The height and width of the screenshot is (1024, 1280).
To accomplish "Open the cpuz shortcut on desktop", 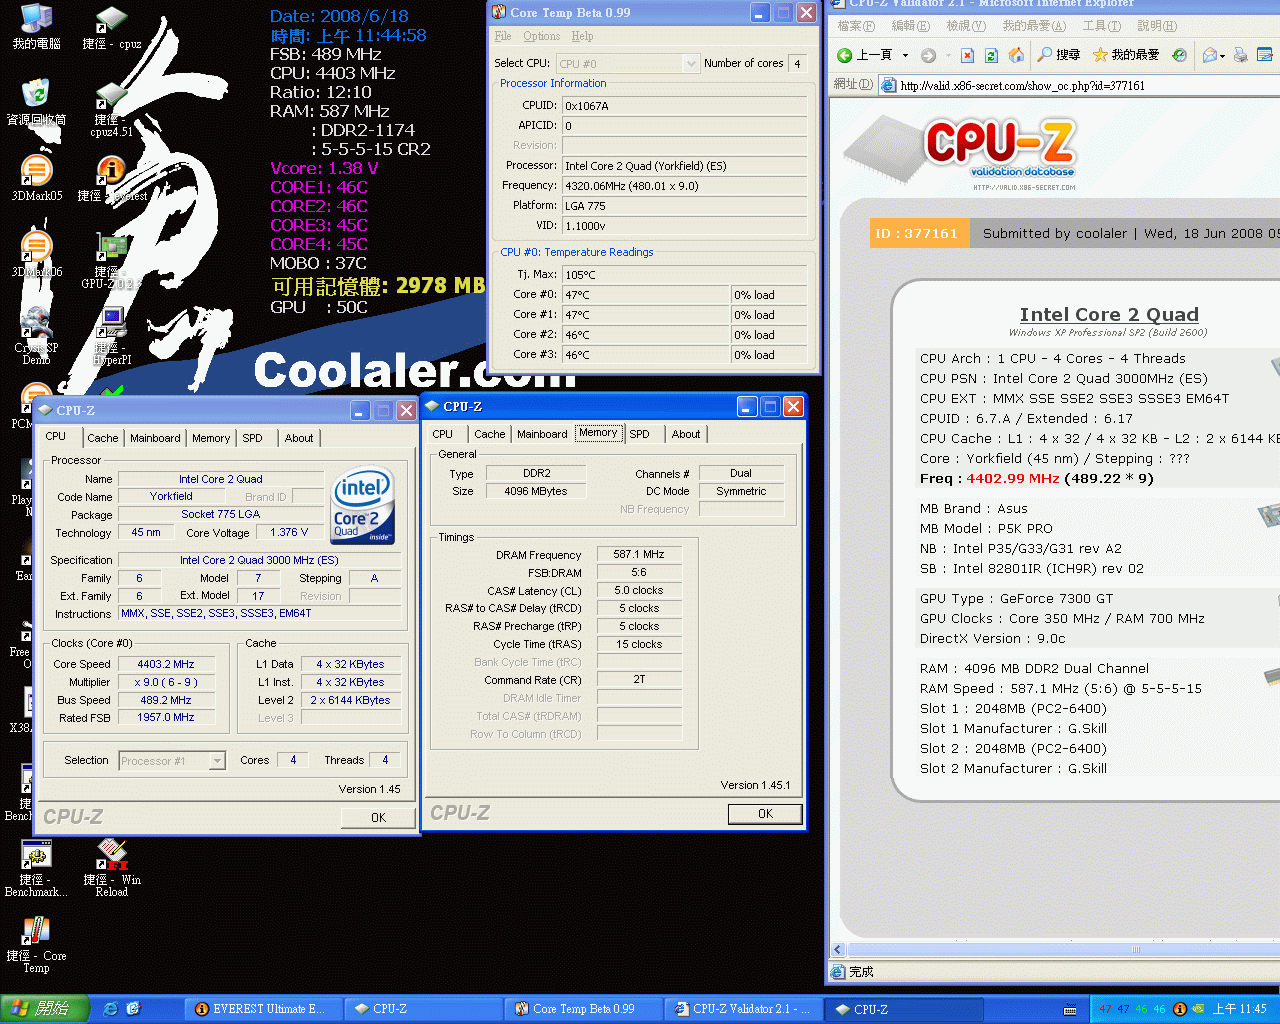I will 111,26.
